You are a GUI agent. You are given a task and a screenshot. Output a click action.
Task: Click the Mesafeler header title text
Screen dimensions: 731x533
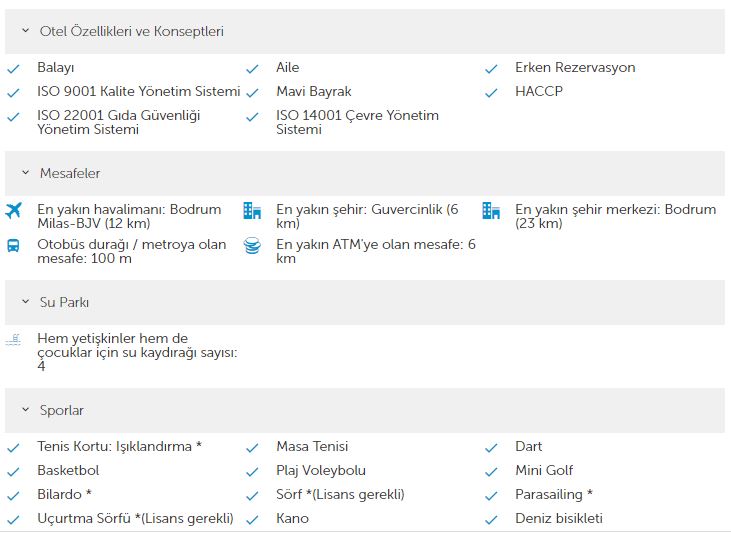70,173
